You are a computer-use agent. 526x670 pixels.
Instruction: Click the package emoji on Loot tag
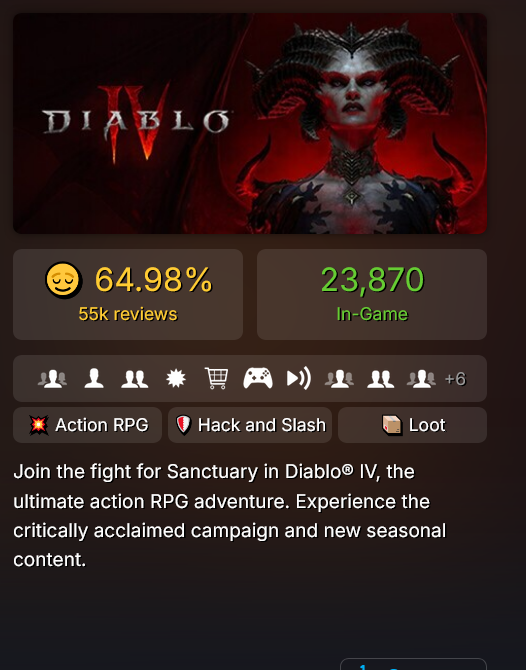click(392, 425)
